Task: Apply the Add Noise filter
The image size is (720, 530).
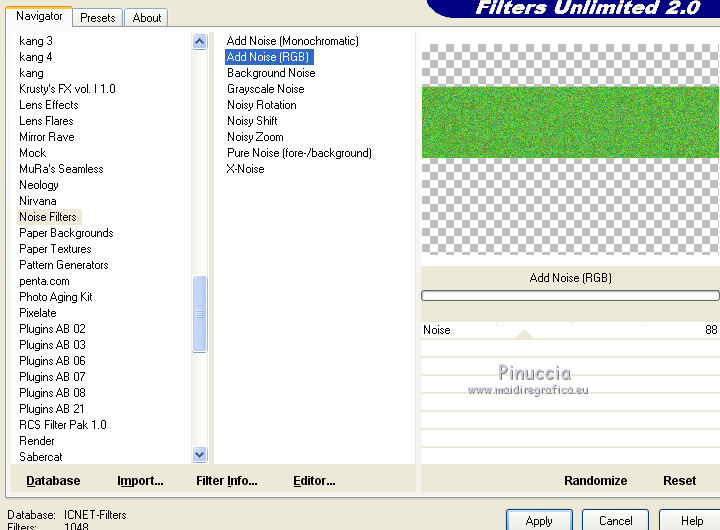Action: pos(539,520)
